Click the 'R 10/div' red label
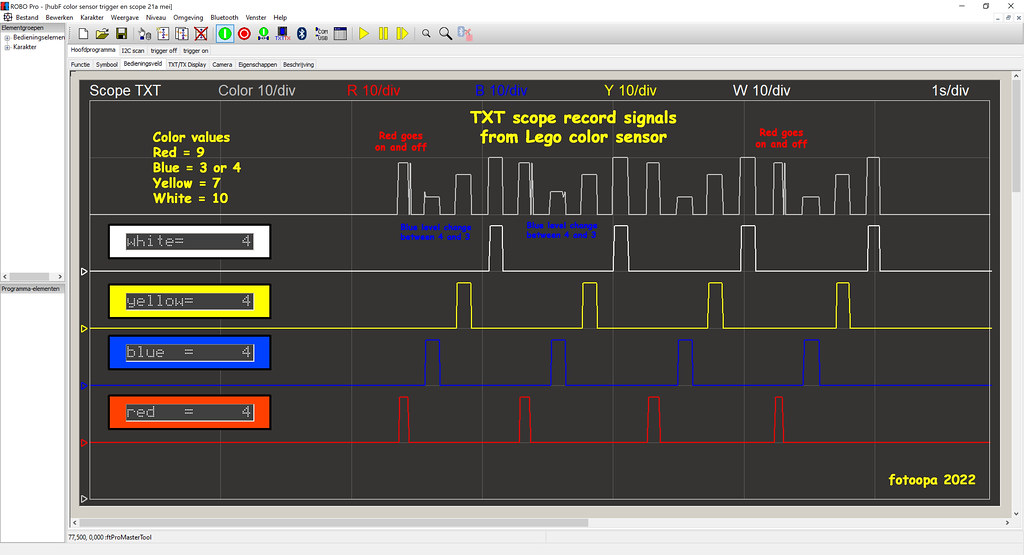Screen dimensions: 1024x555 click(x=374, y=91)
